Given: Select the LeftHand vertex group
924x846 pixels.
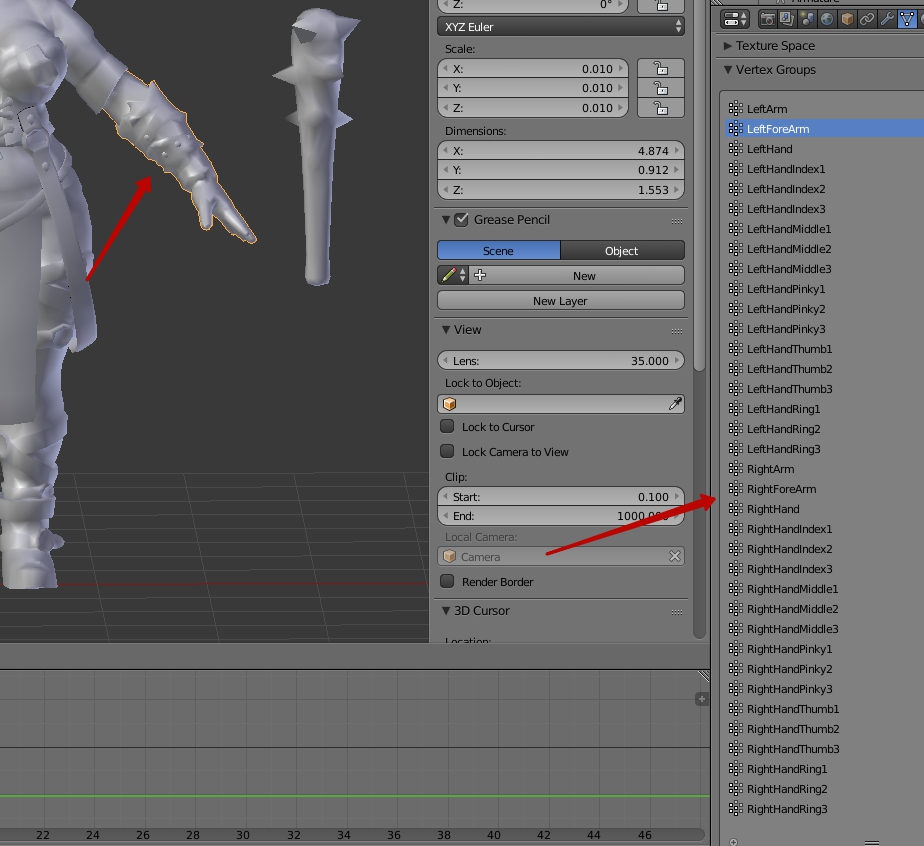Looking at the screenshot, I should coord(824,148).
